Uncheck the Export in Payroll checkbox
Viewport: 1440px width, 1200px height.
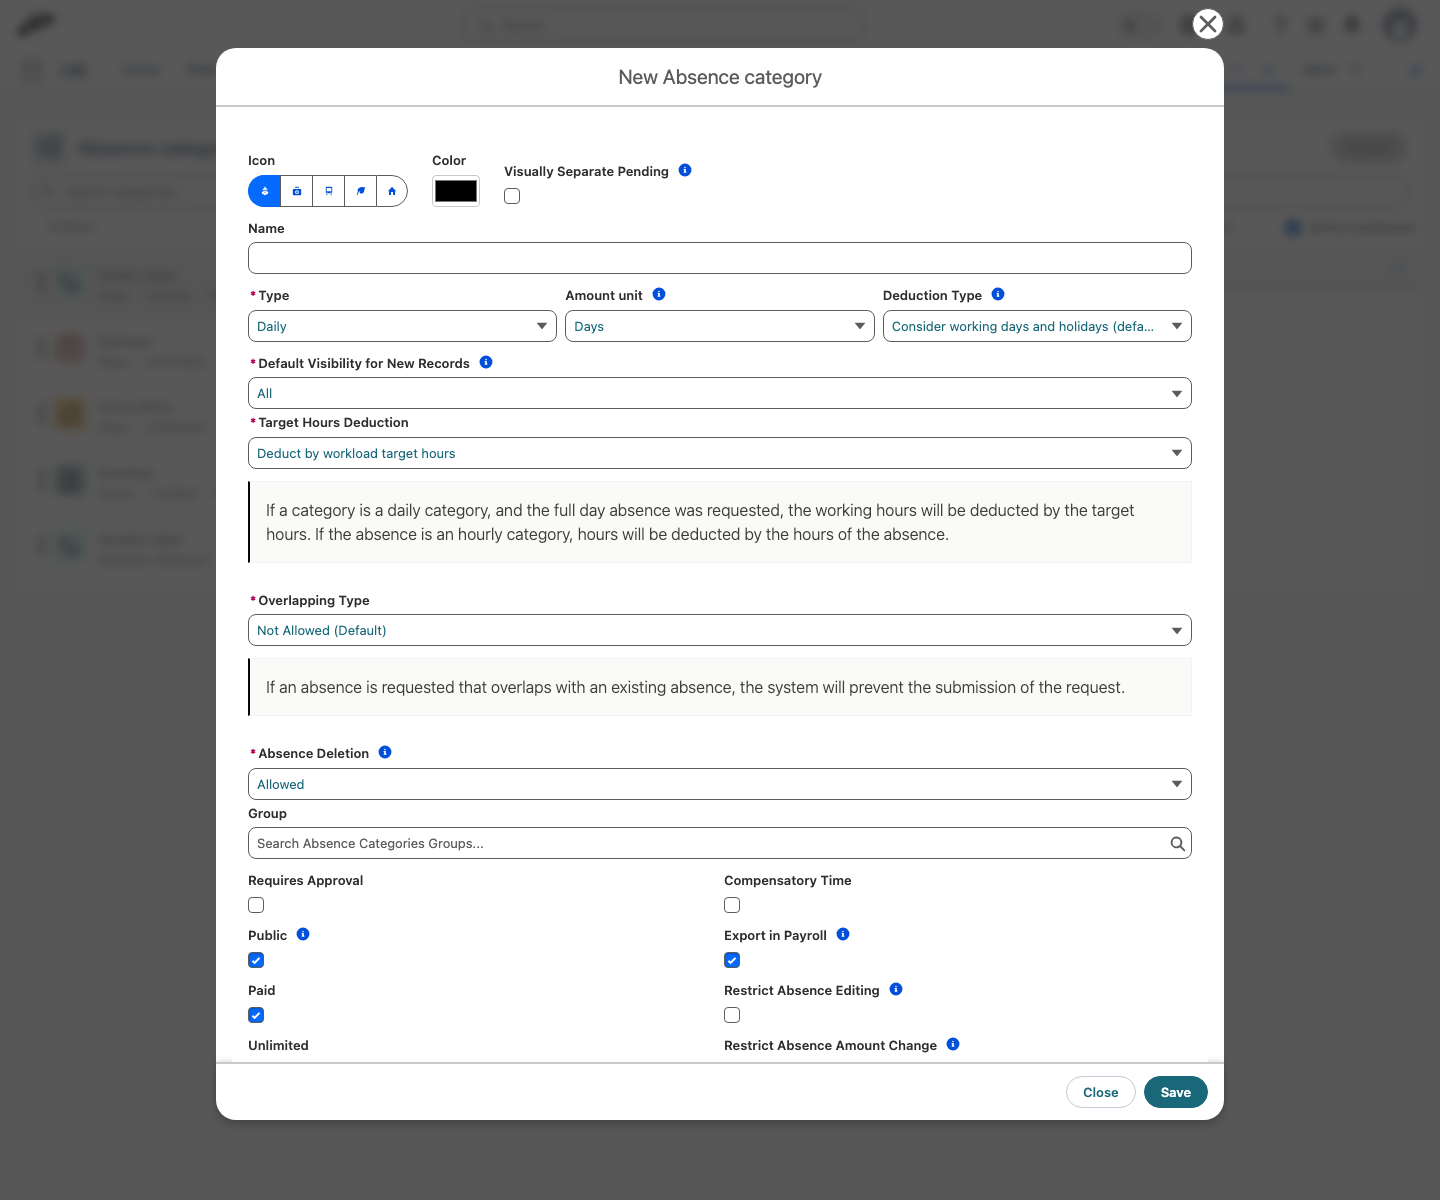click(x=732, y=960)
